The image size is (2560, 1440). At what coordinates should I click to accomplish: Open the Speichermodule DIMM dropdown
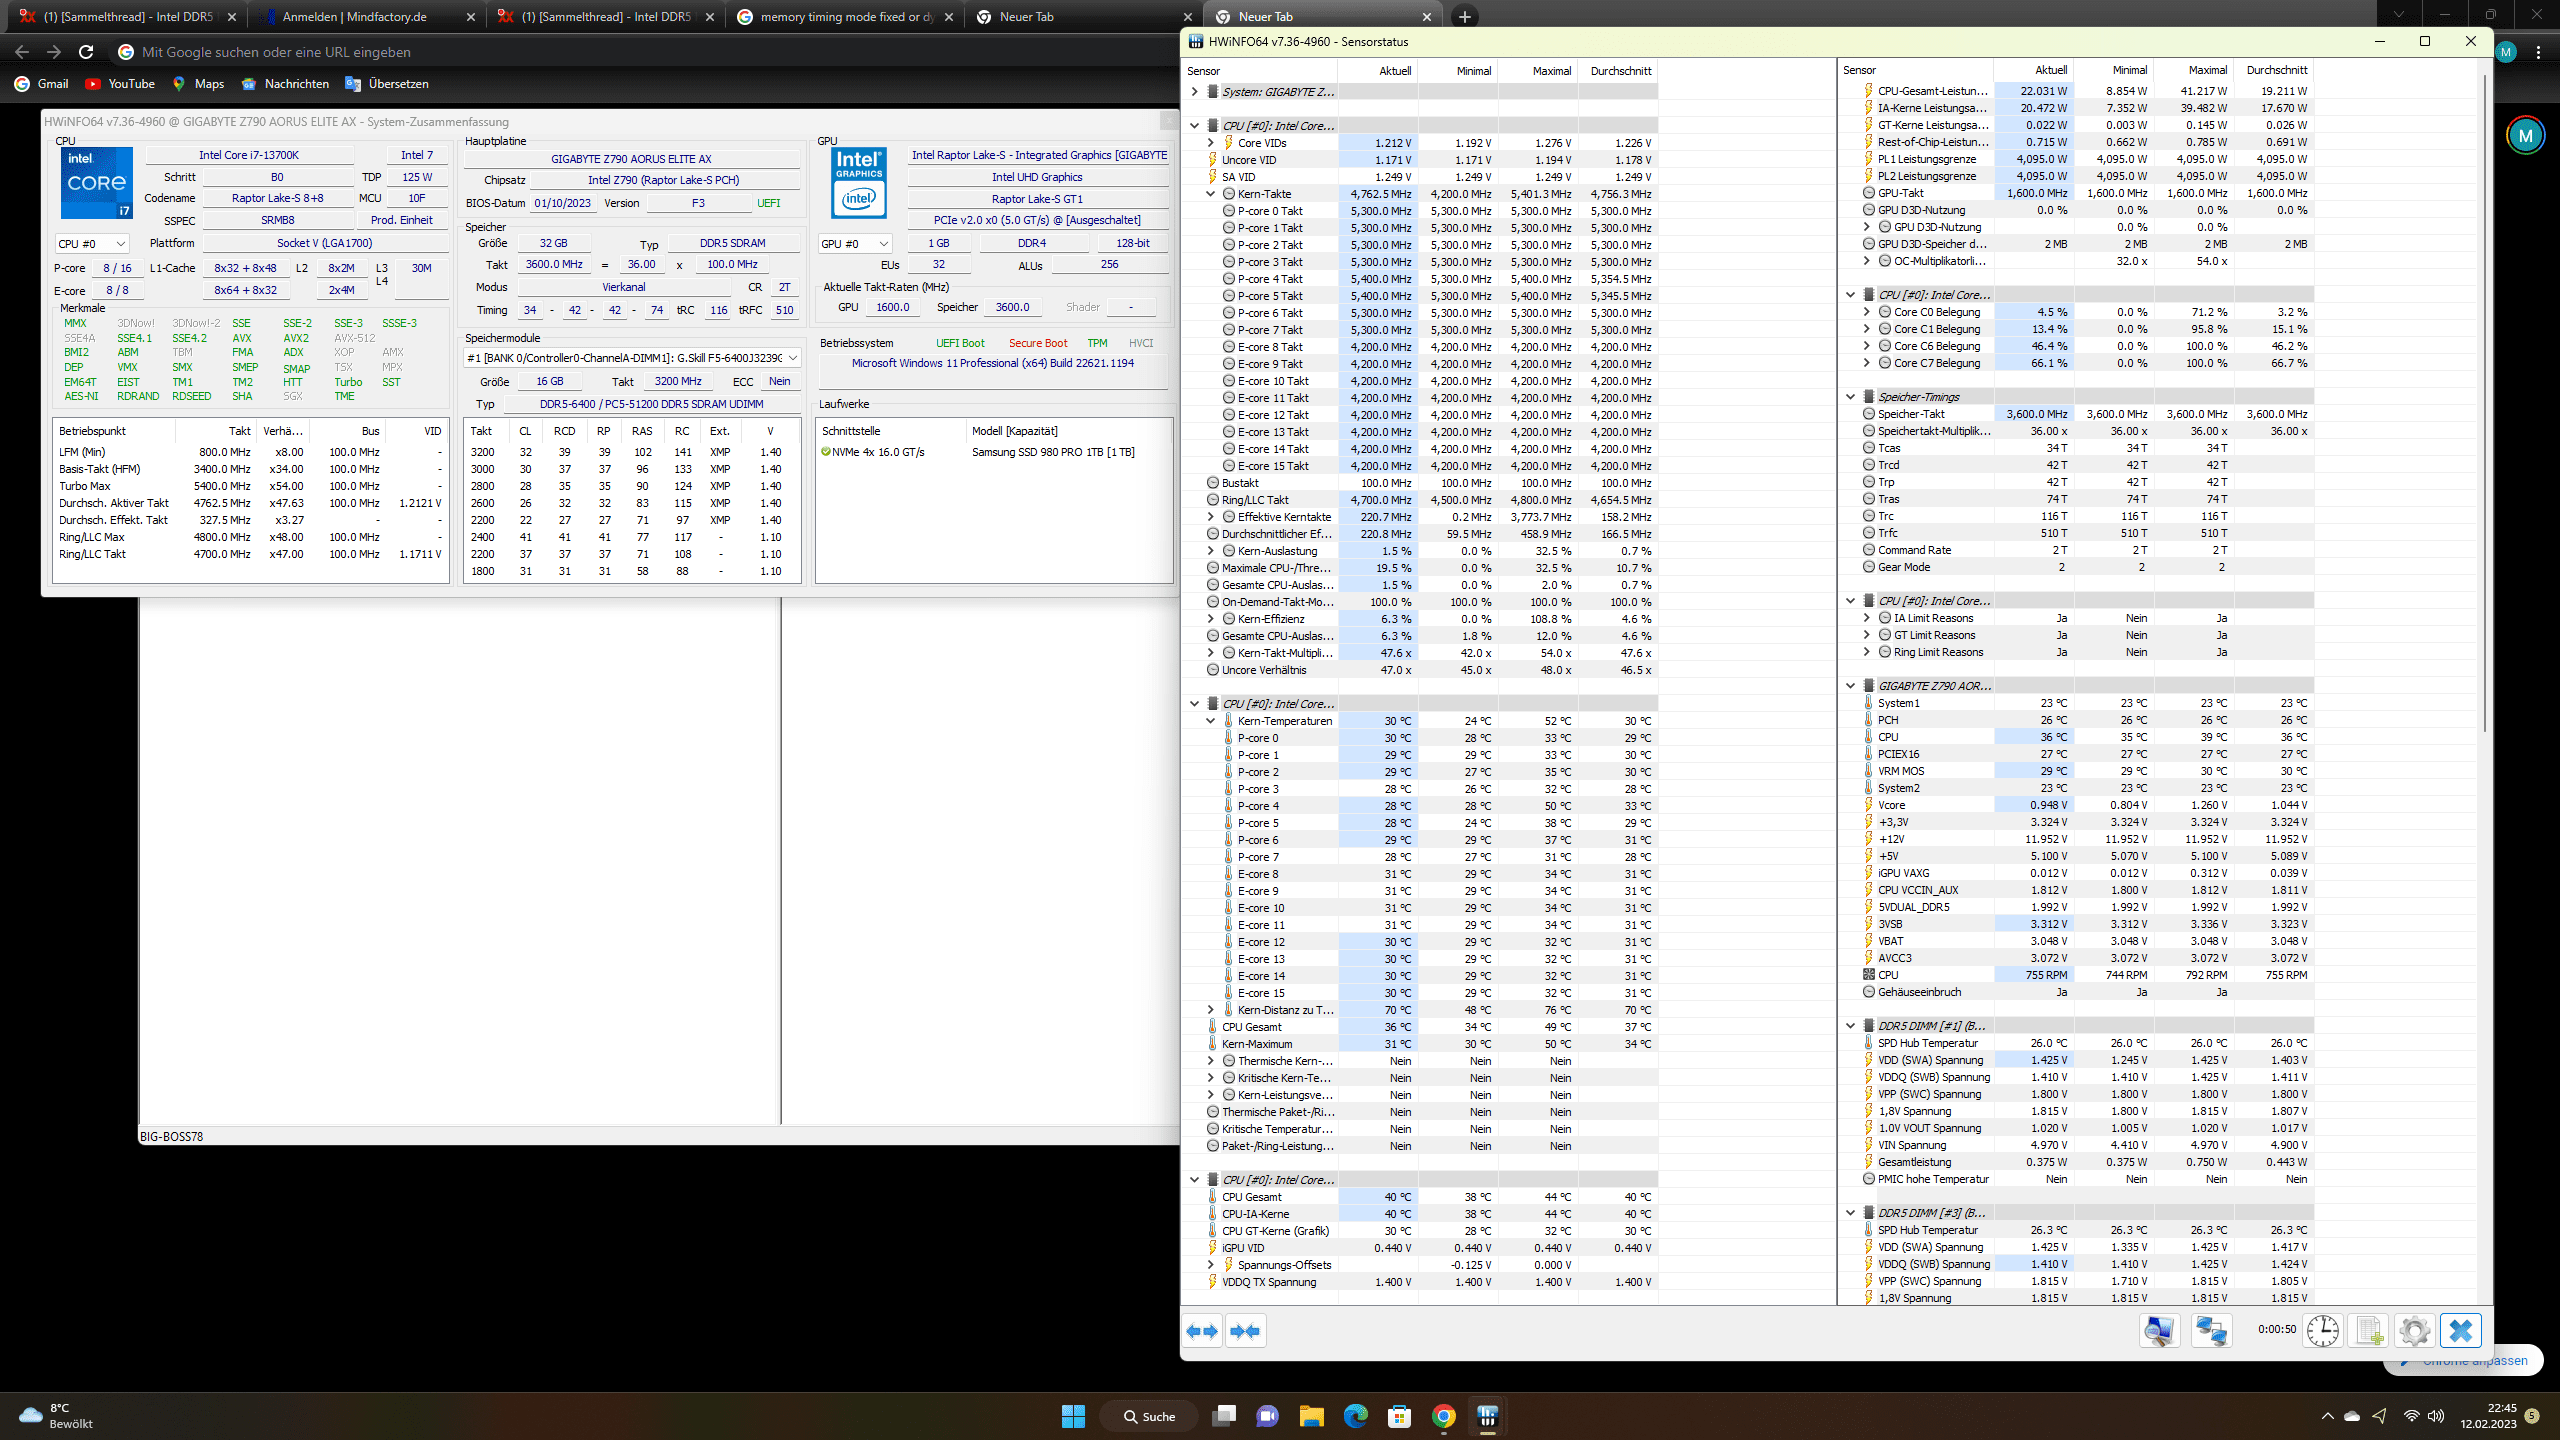point(633,358)
